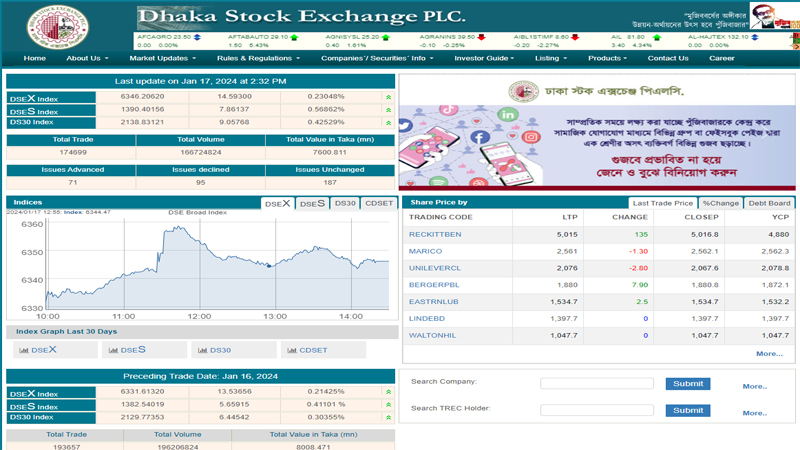The width and height of the screenshot is (800, 450).
Task: Submit the Search Company form
Action: pos(688,383)
